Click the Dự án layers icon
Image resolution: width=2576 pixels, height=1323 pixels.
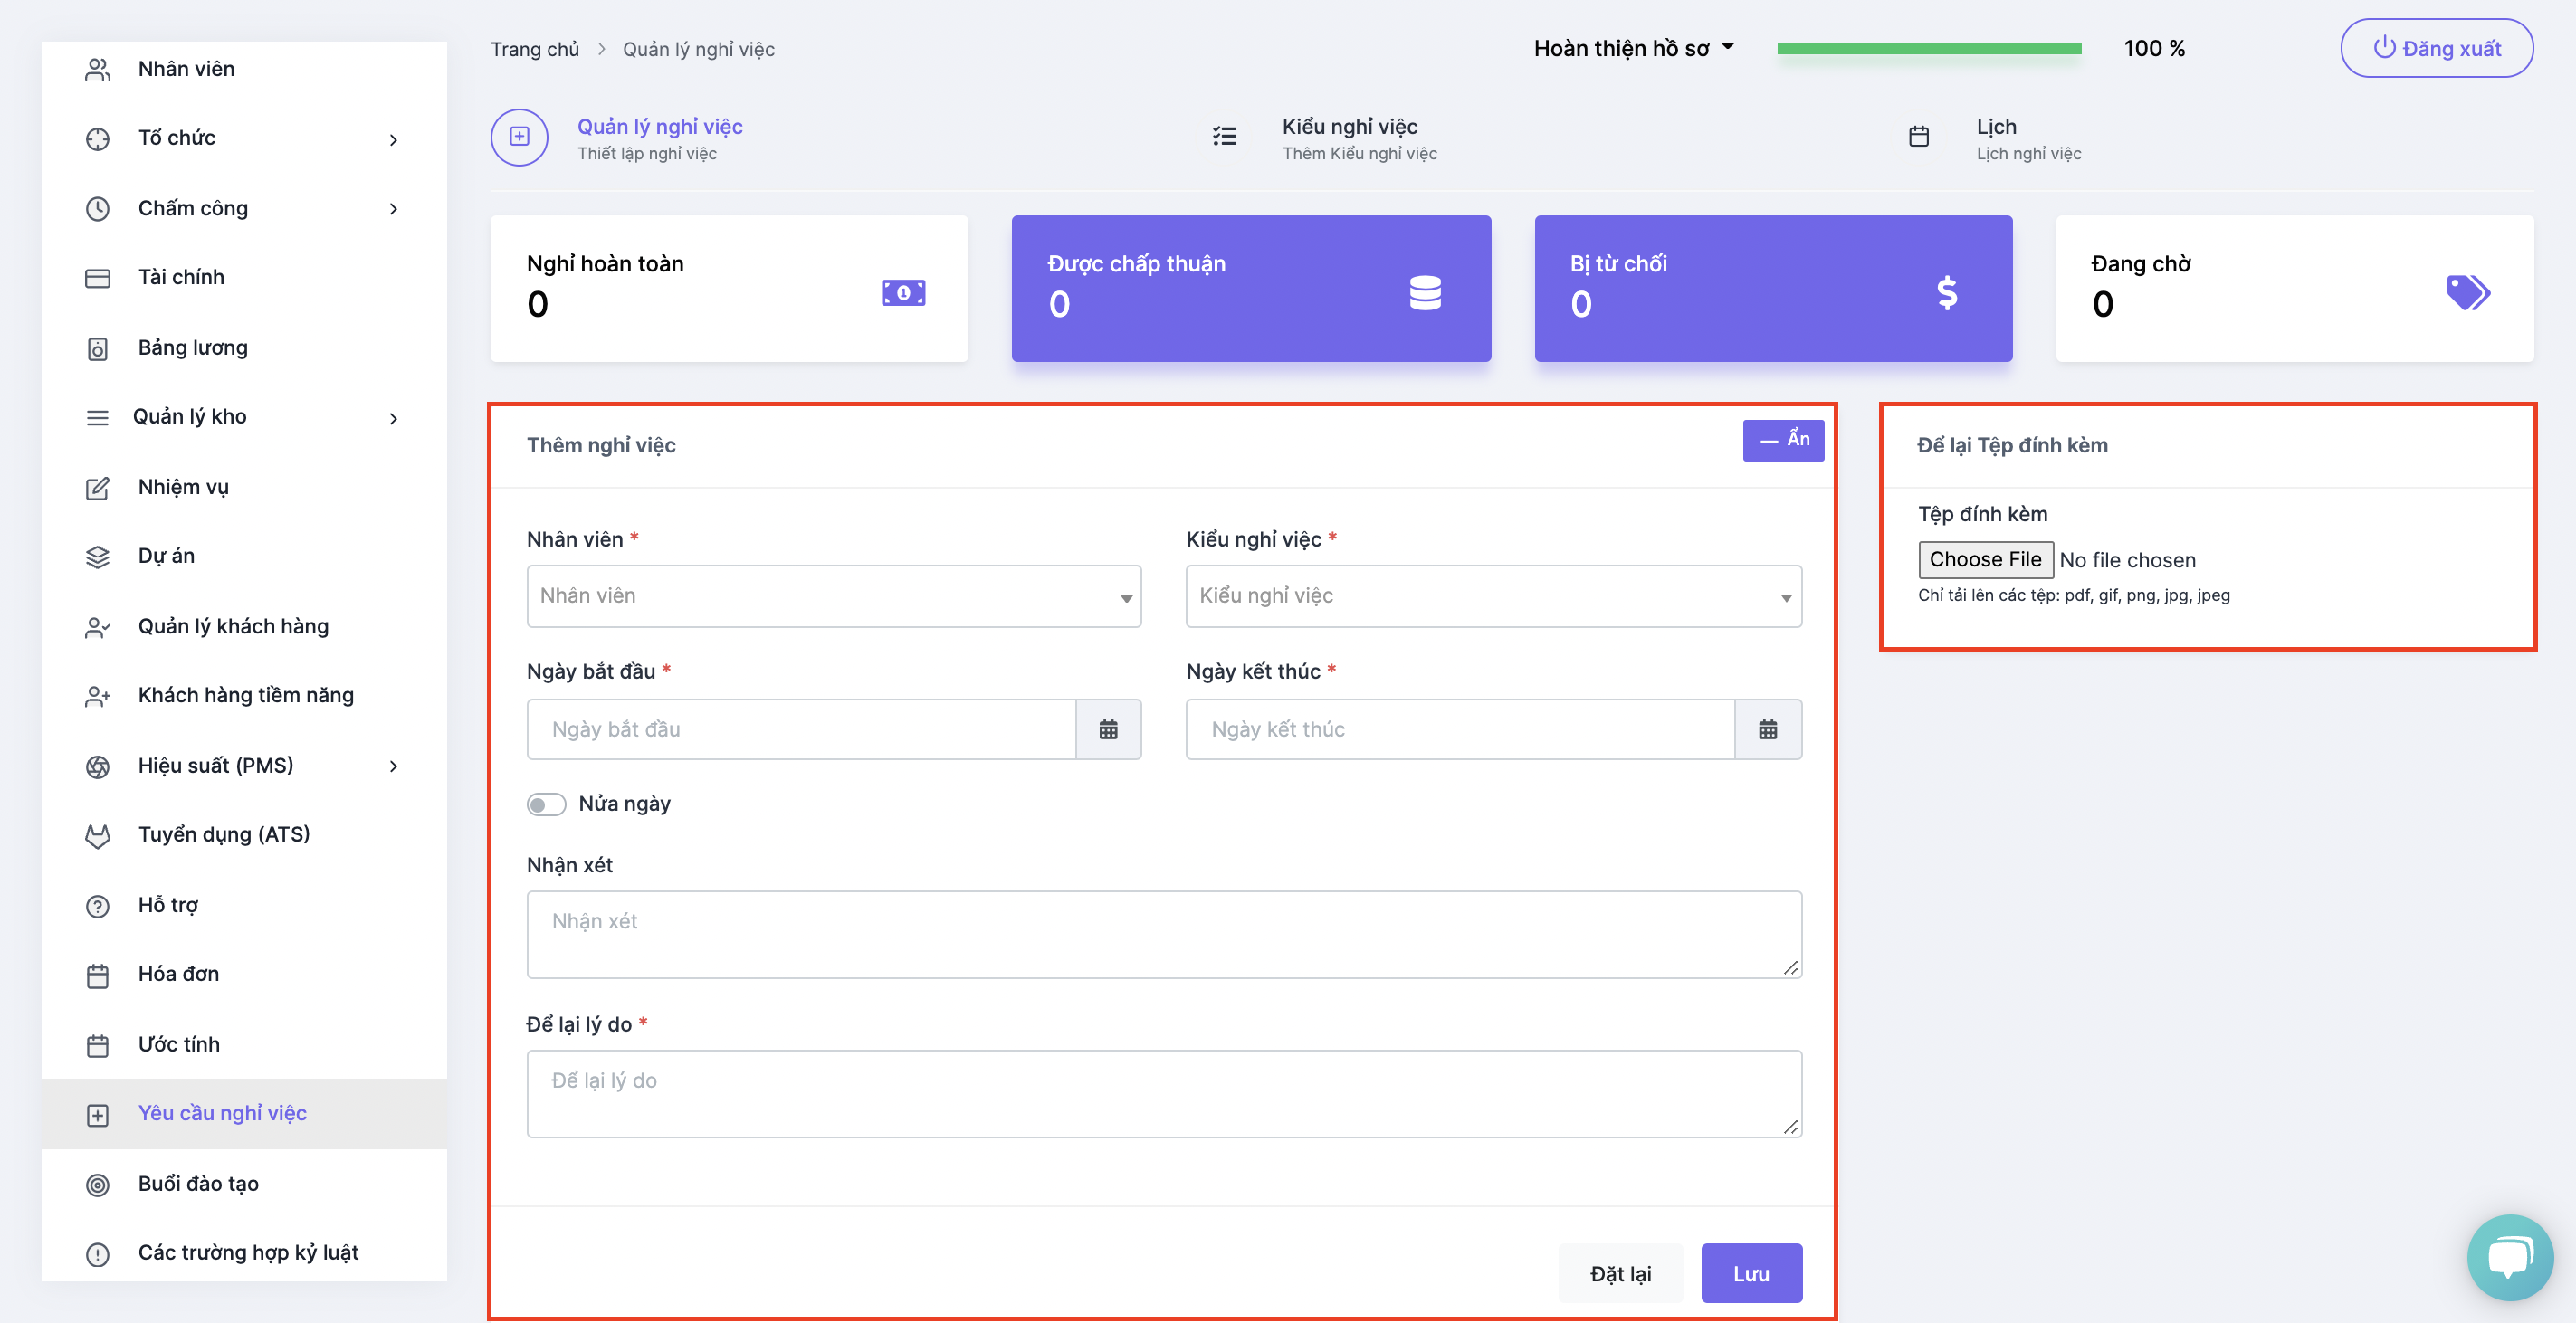[97, 557]
